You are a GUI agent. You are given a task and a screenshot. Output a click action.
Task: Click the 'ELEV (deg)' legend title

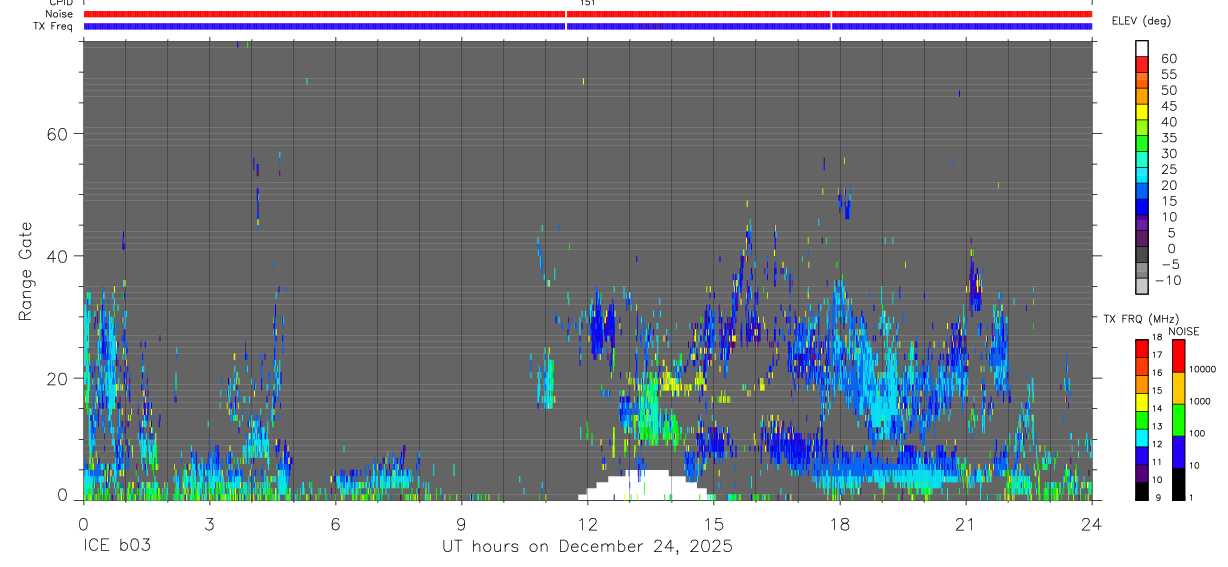(x=1141, y=20)
